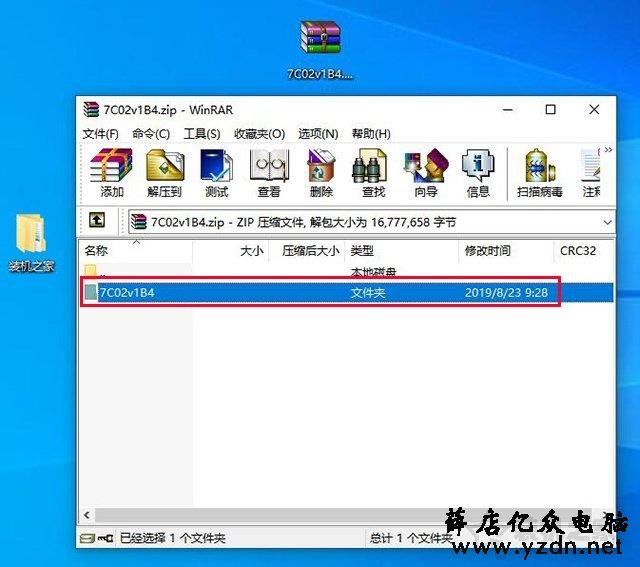
Task: Click the WinRAR title bar icon
Action: pyautogui.click(x=91, y=110)
